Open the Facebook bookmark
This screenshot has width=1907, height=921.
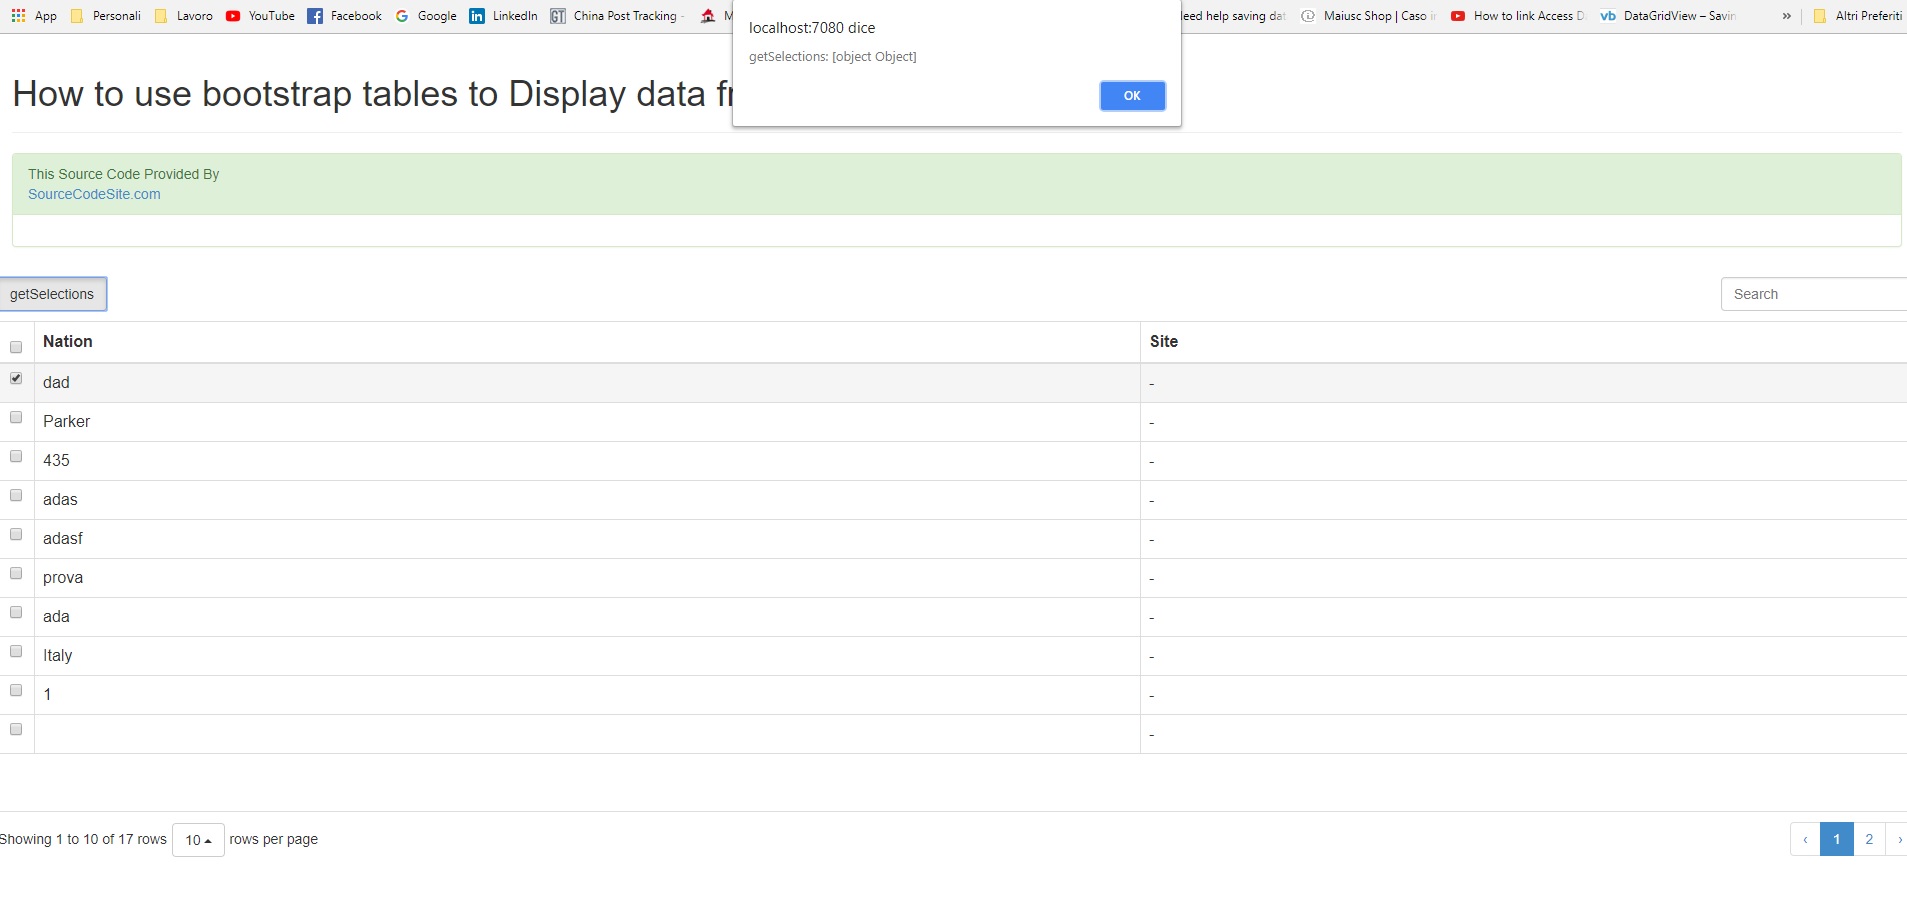tap(344, 16)
